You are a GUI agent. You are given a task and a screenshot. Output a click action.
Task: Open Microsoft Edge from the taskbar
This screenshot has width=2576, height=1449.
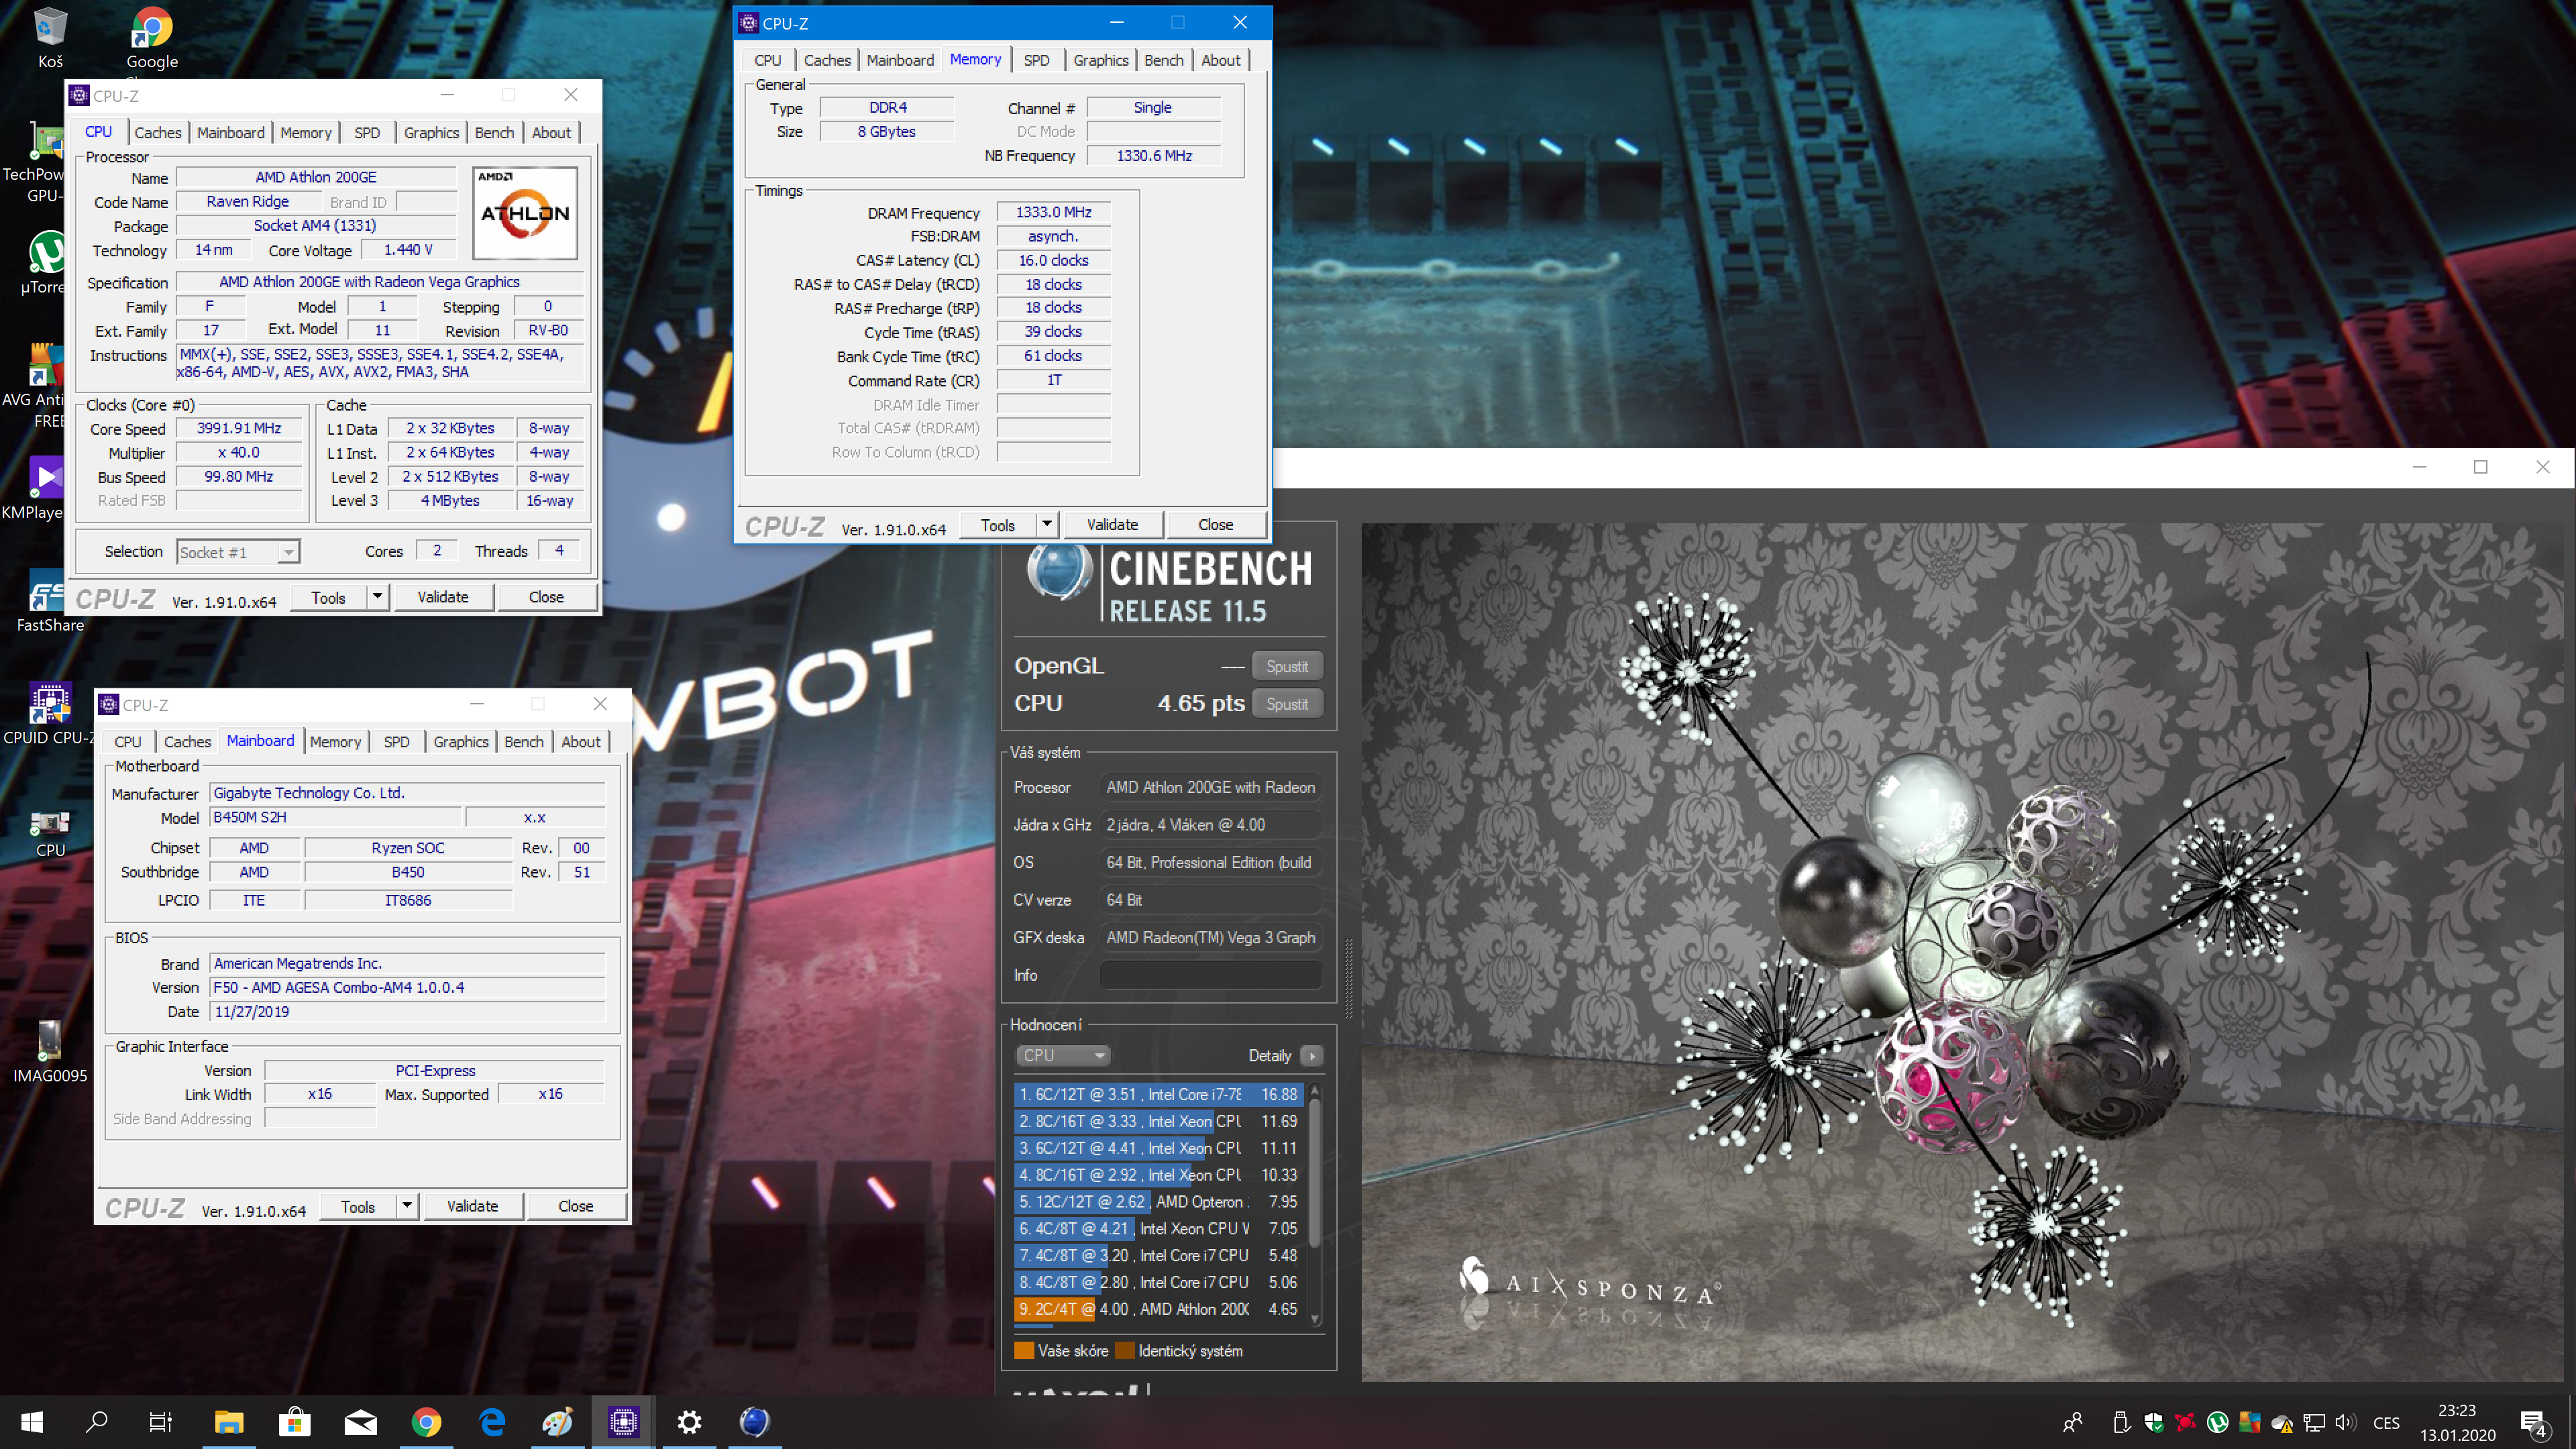click(492, 1422)
